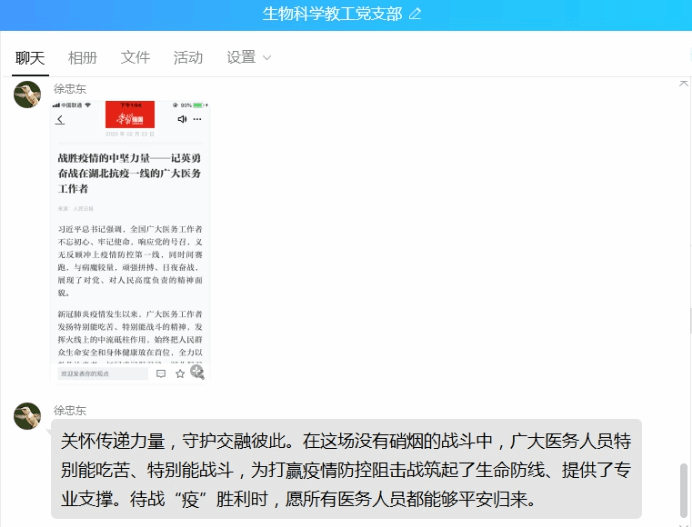Click sender name 徐忠东 above text message
Viewport: 692px width, 527px height.
69,410
